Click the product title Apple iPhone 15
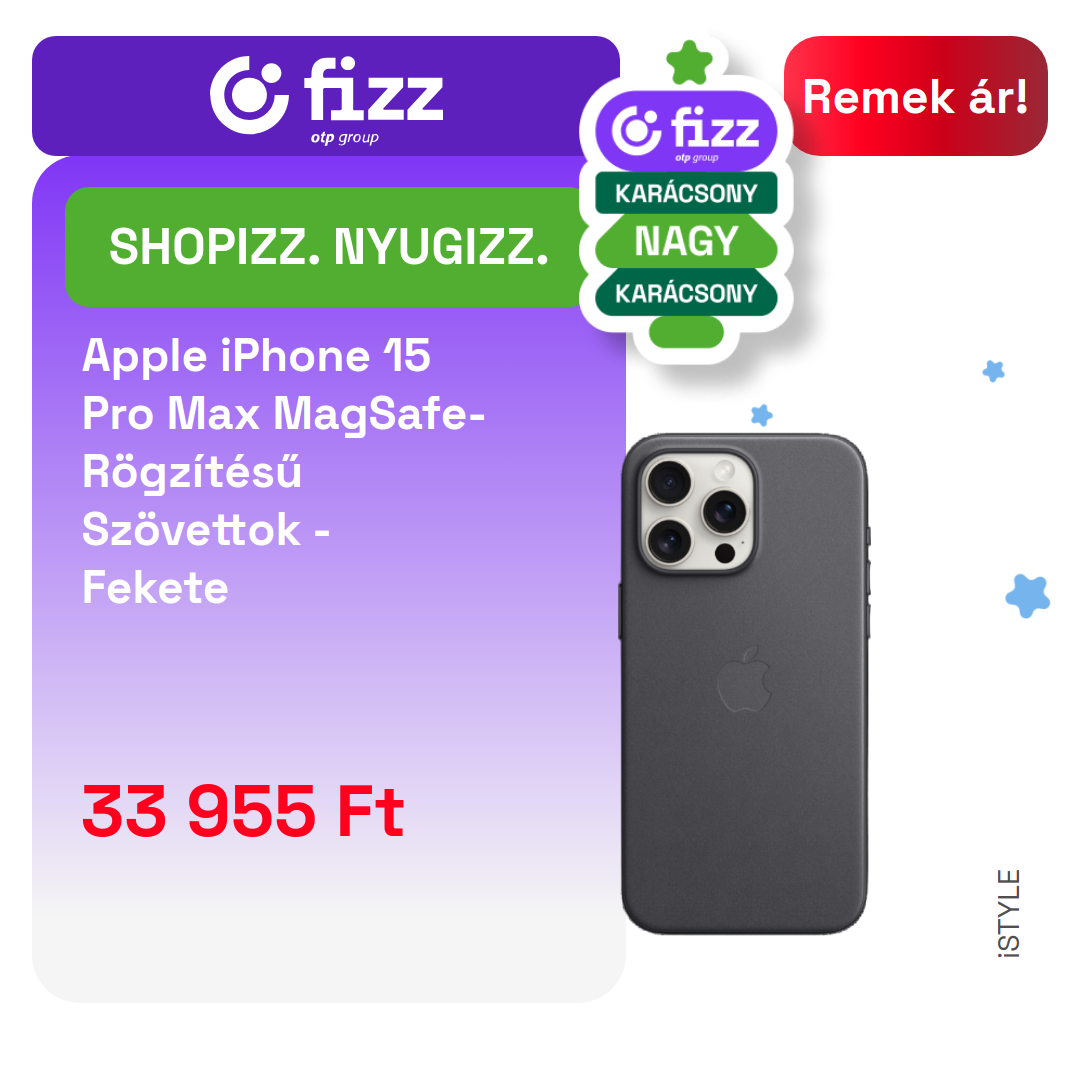The height and width of the screenshot is (1080, 1080). pos(256,355)
